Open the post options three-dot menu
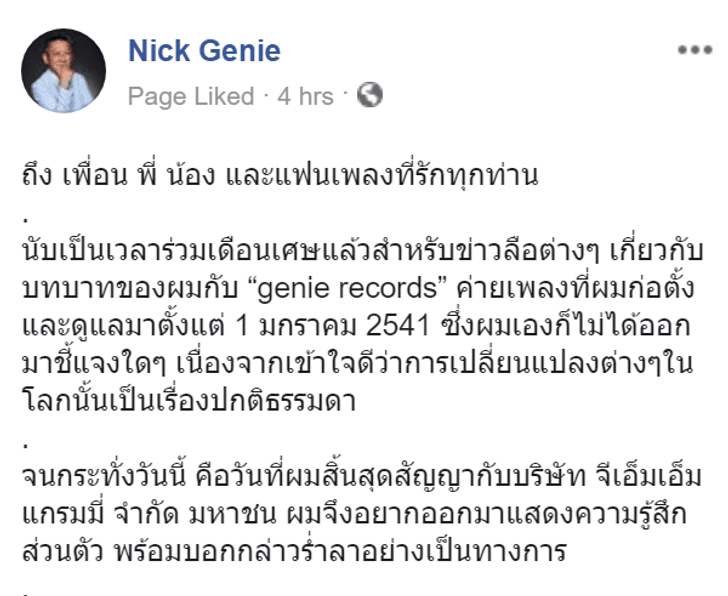 coord(695,50)
